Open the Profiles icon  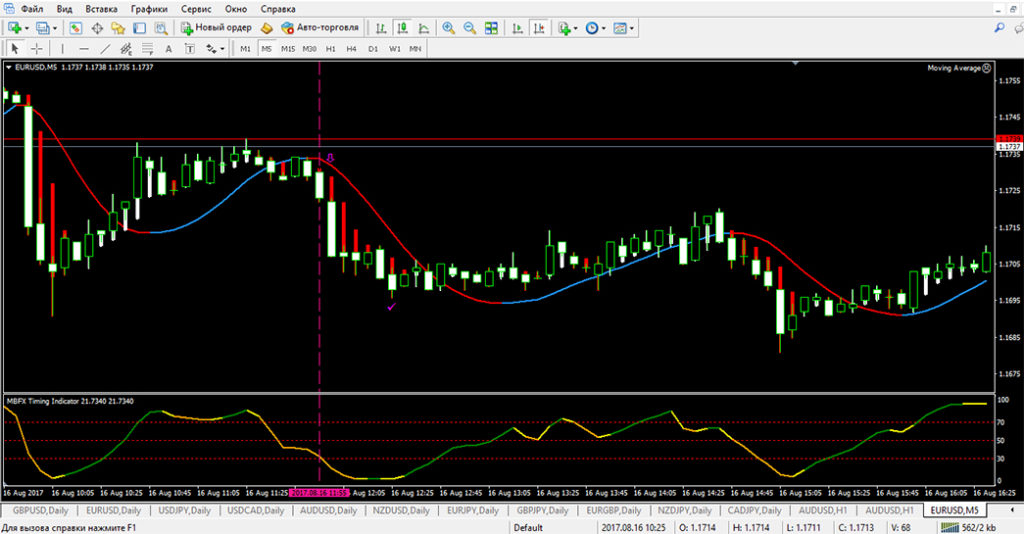point(42,28)
